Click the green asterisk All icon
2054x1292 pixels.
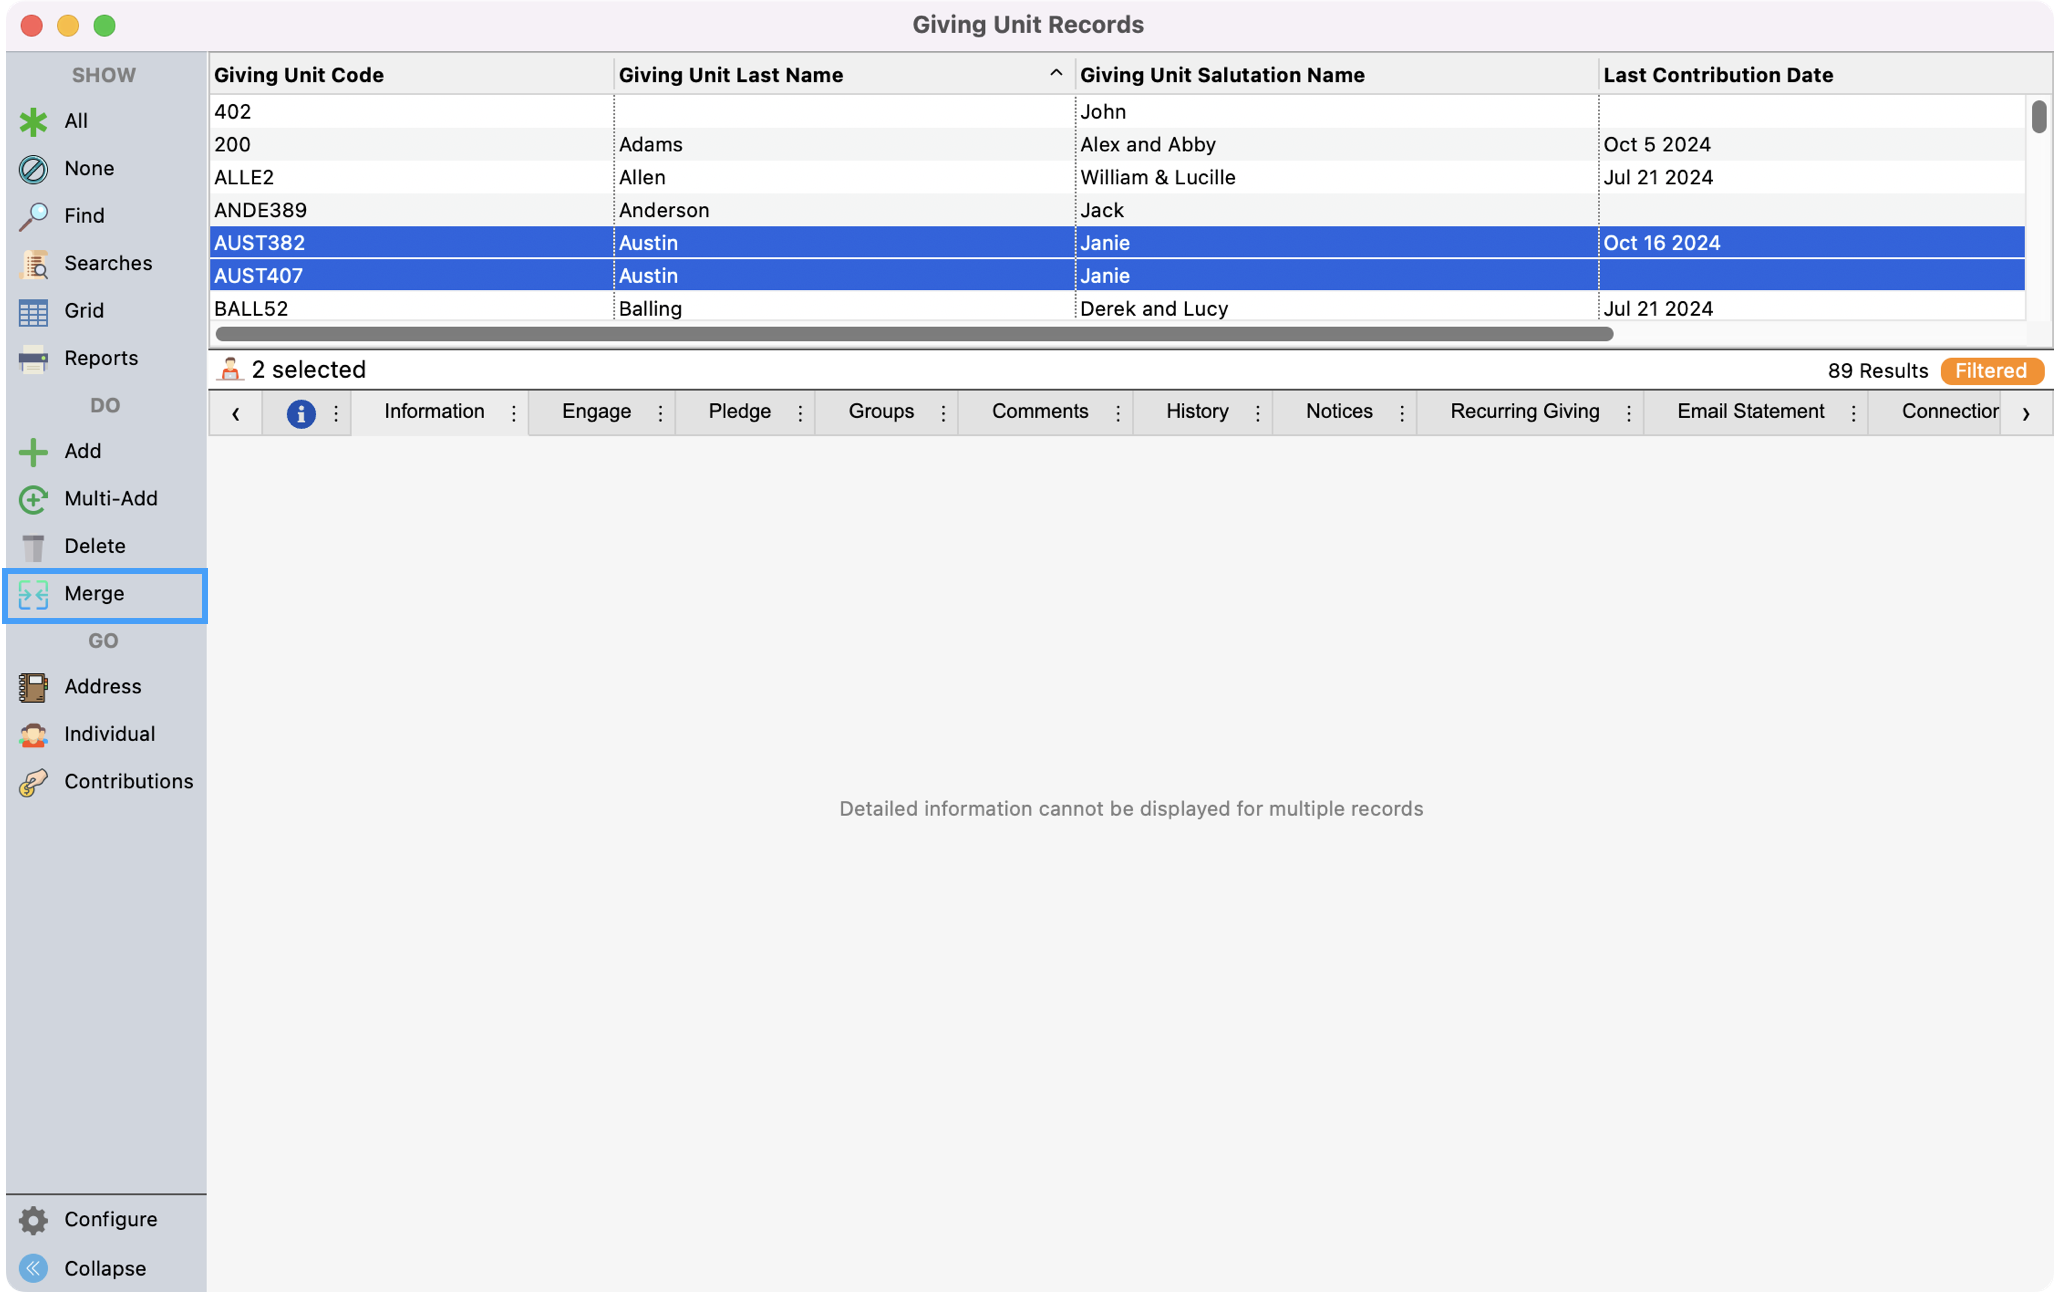click(x=33, y=121)
